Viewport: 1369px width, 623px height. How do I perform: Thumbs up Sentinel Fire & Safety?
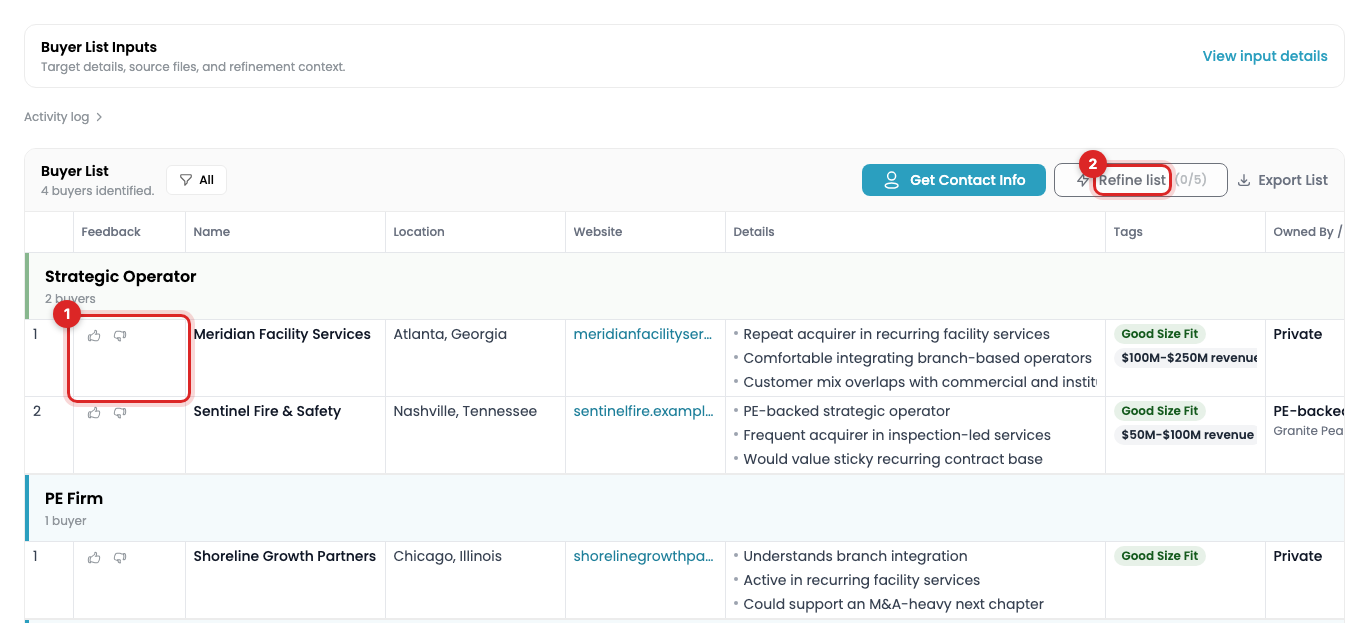click(94, 412)
